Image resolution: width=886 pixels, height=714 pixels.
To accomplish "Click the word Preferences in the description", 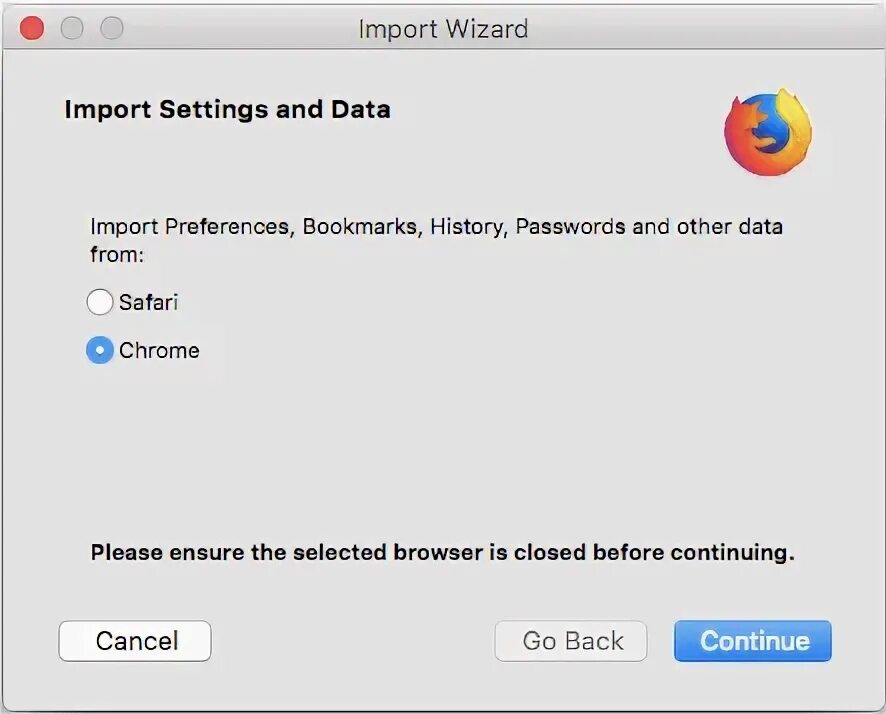I will coord(227,227).
